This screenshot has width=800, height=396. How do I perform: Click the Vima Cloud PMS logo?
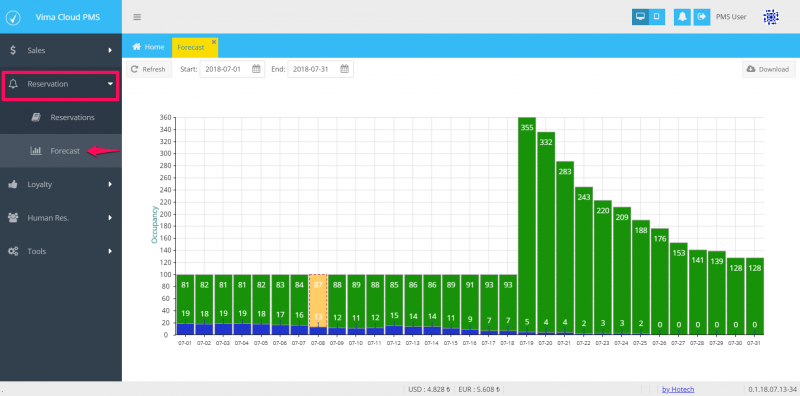tap(13, 17)
